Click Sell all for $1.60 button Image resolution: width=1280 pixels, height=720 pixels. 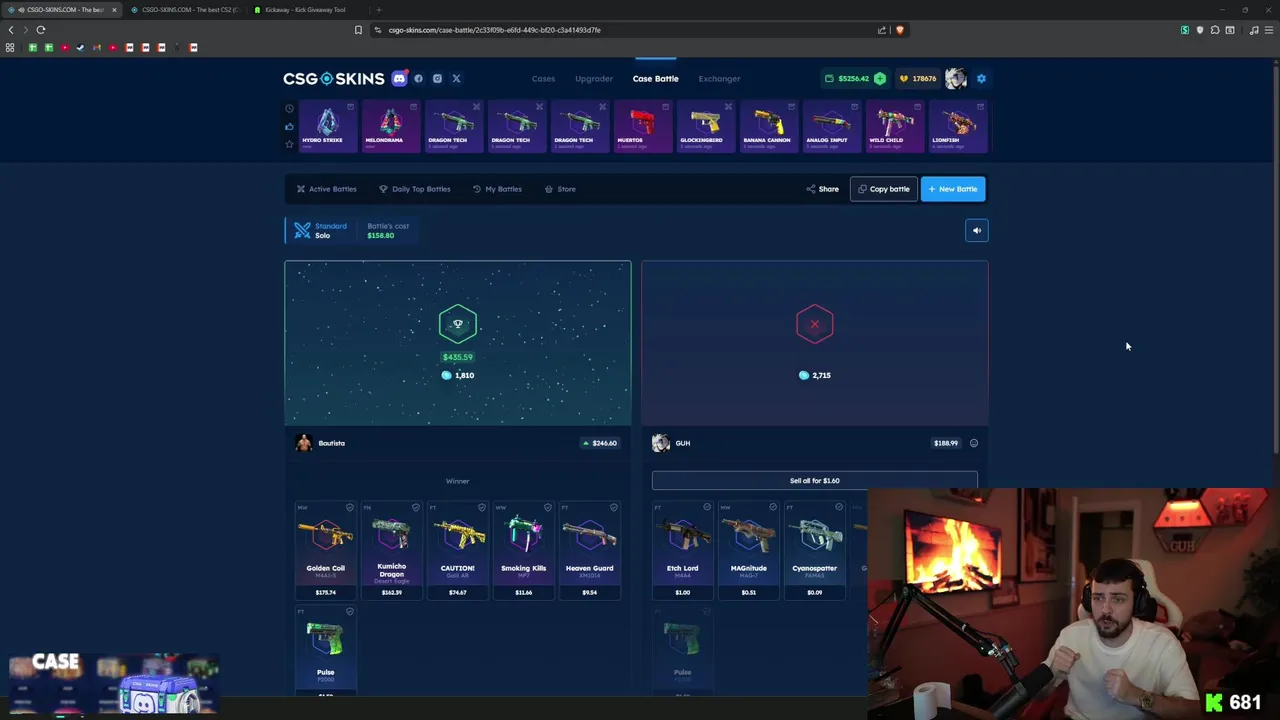coord(815,481)
